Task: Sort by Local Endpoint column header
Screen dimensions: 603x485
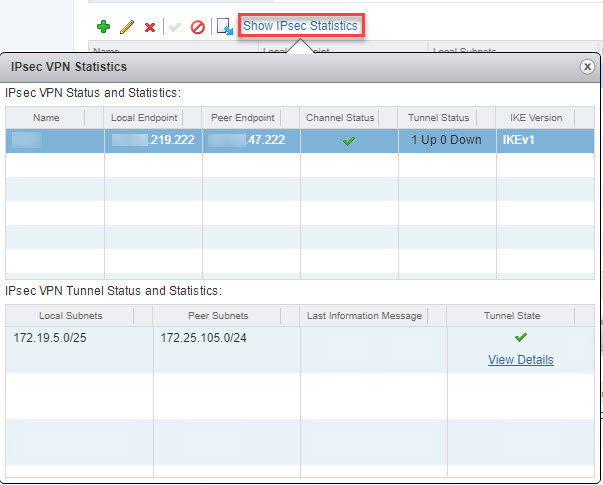Action: coord(153,117)
